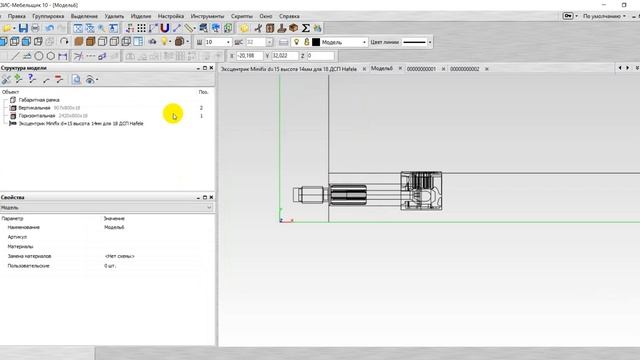Viewport: 640px width, 360px height.
Task: Select the solid orange shaded cube display
Action: coord(78,42)
